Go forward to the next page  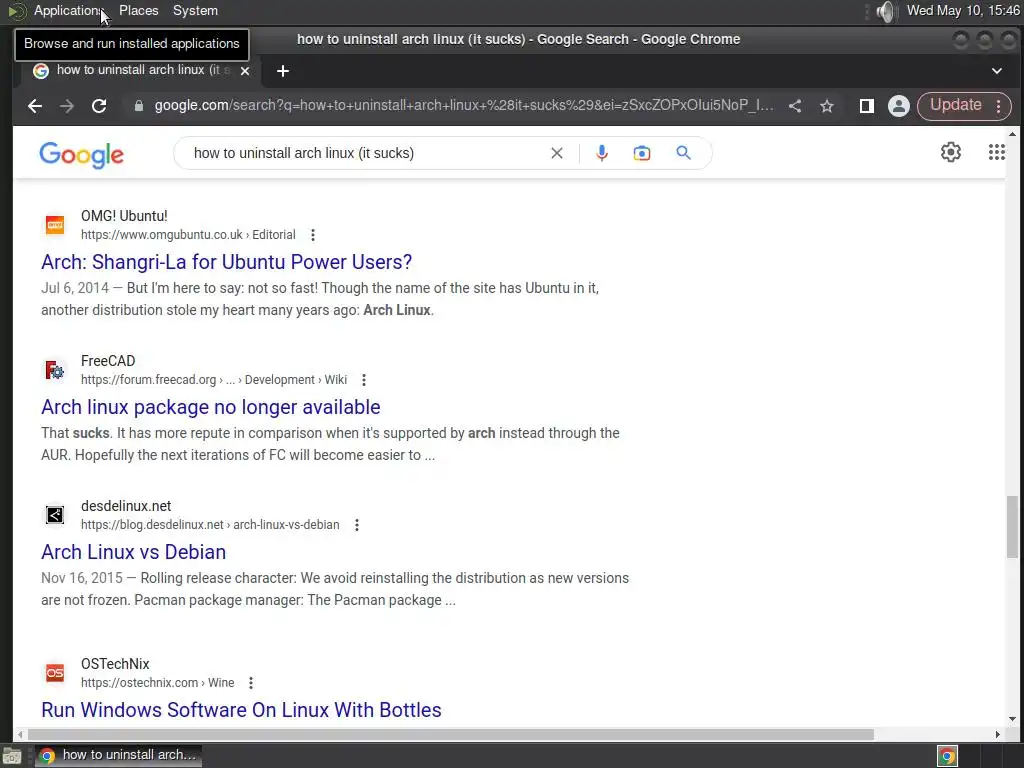[x=67, y=106]
